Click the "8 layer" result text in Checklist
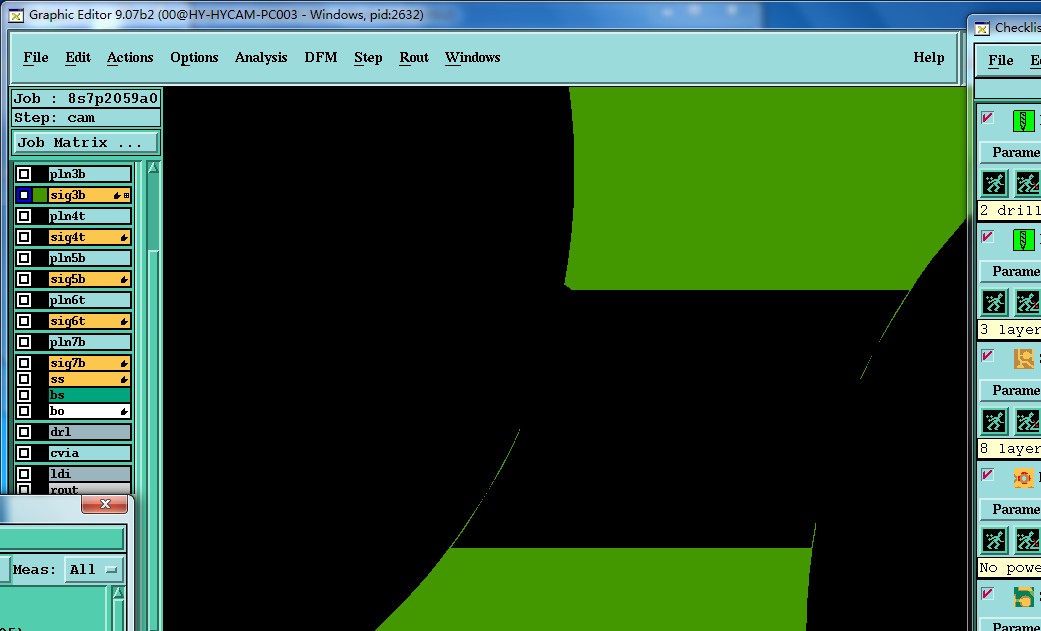 pyautogui.click(x=1010, y=448)
